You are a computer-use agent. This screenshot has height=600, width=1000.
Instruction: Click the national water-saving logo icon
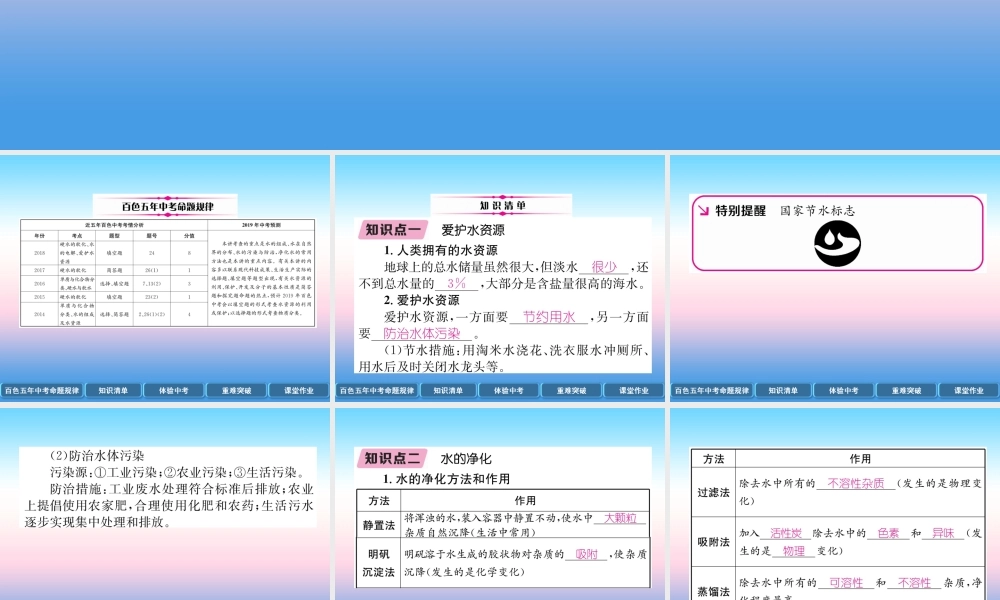coord(837,244)
